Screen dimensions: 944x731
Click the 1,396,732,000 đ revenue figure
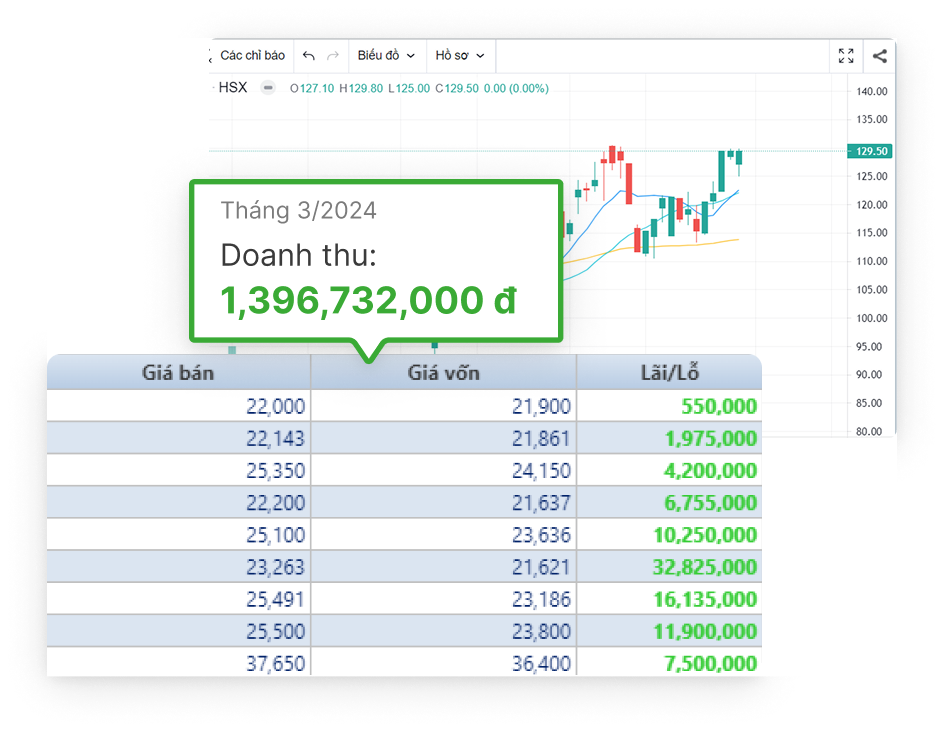point(368,300)
